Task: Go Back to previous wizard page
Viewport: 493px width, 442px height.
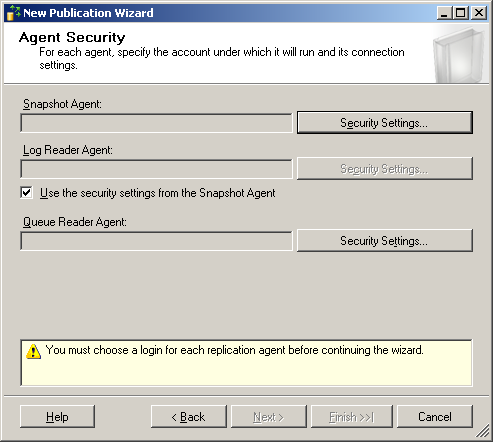Action: pyautogui.click(x=189, y=416)
